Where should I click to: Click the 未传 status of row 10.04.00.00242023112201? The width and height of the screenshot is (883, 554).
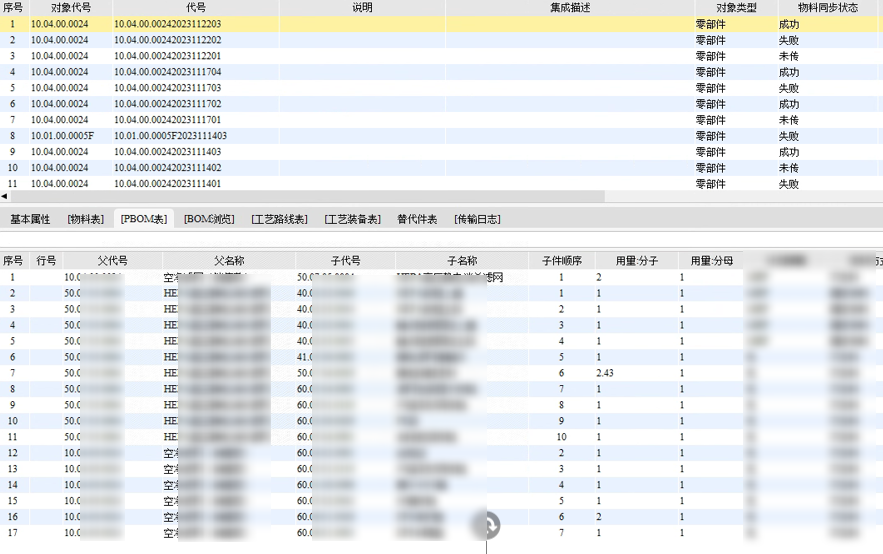tap(789, 56)
